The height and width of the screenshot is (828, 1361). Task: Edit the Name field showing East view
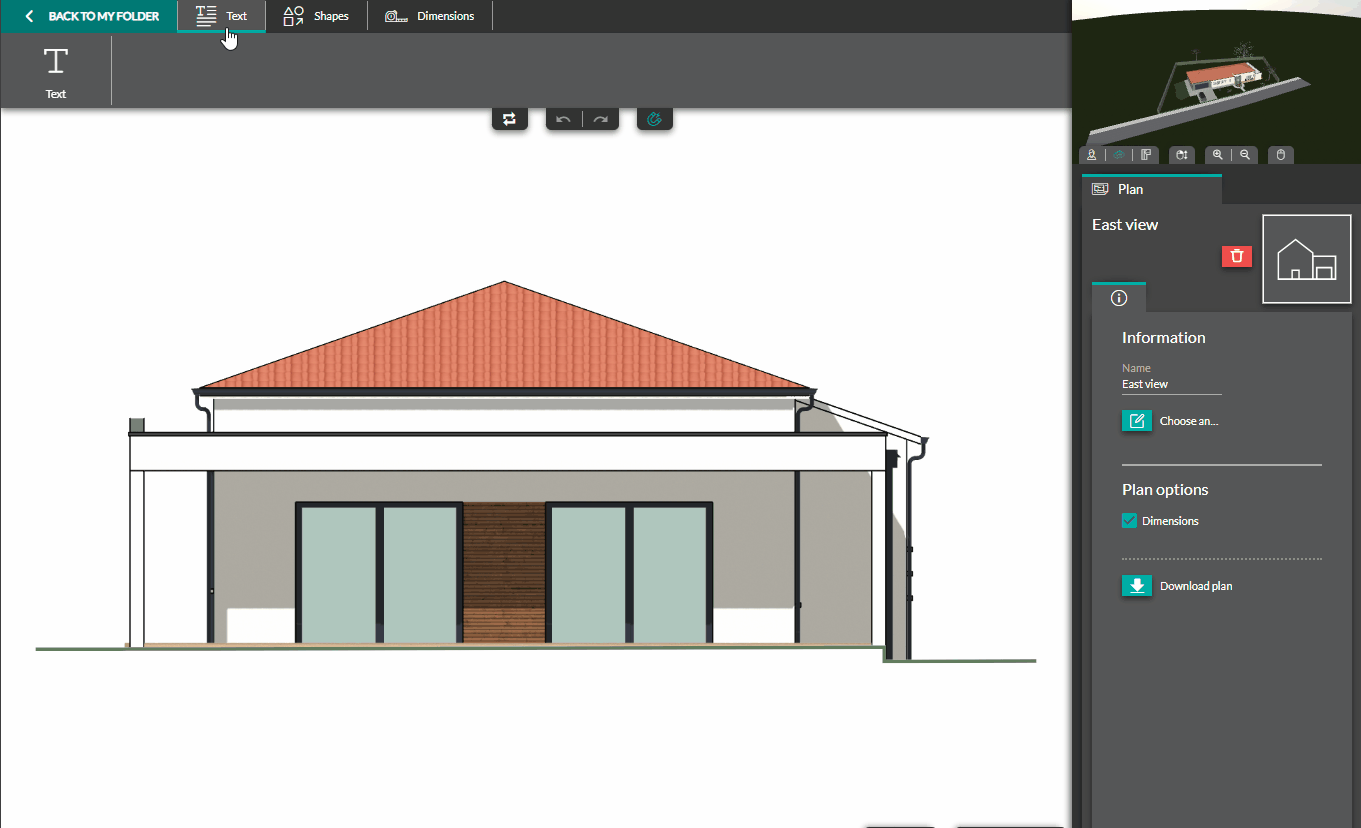point(1171,383)
